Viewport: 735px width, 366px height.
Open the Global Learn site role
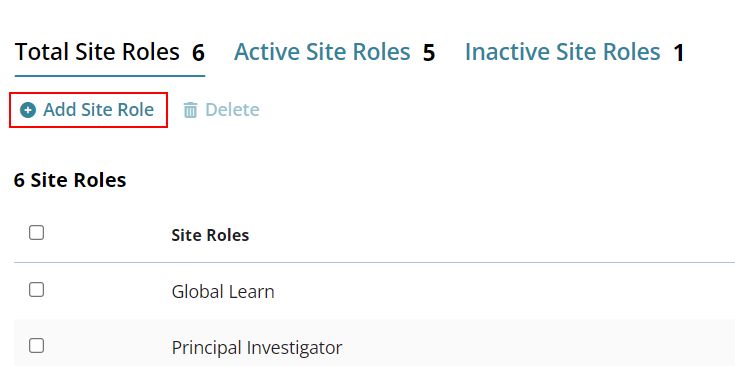coord(223,292)
